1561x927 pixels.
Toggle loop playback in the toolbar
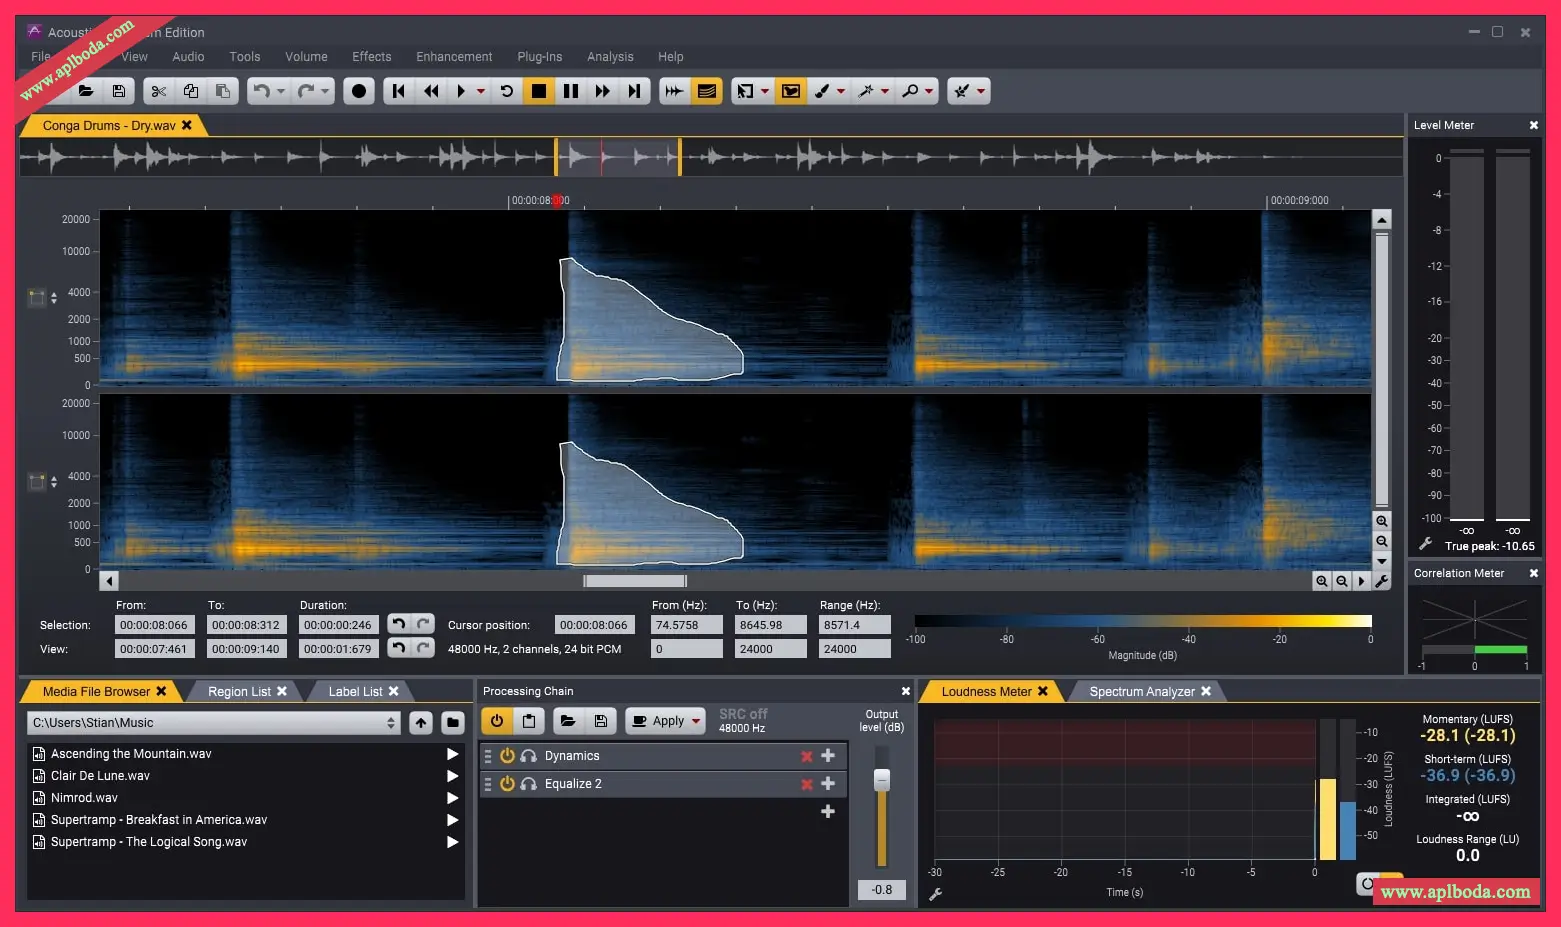[x=507, y=91]
